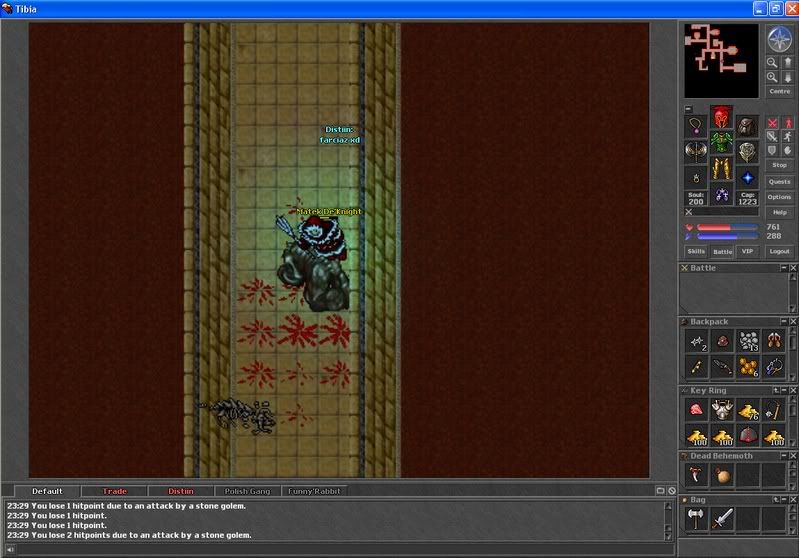Click the Stop button
The height and width of the screenshot is (558, 799).
tap(780, 165)
